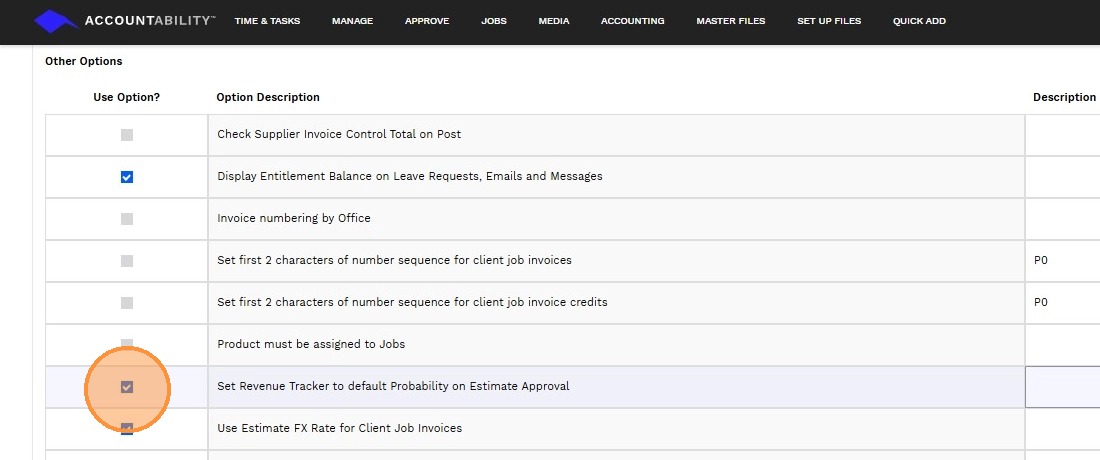Open the Quick Add menu

click(x=919, y=21)
